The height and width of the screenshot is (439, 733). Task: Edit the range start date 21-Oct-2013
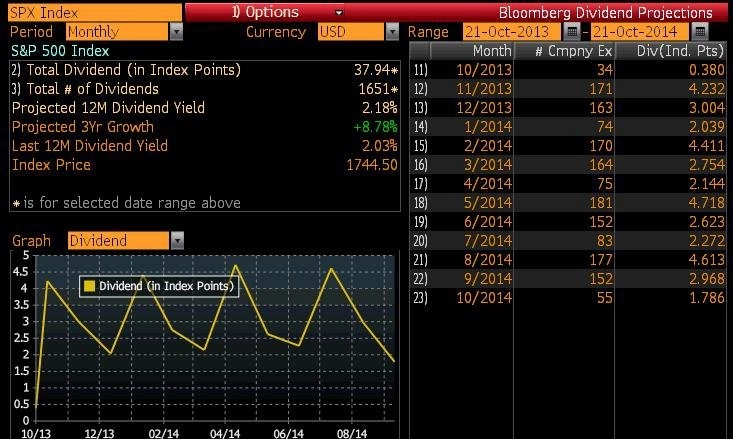(x=511, y=32)
